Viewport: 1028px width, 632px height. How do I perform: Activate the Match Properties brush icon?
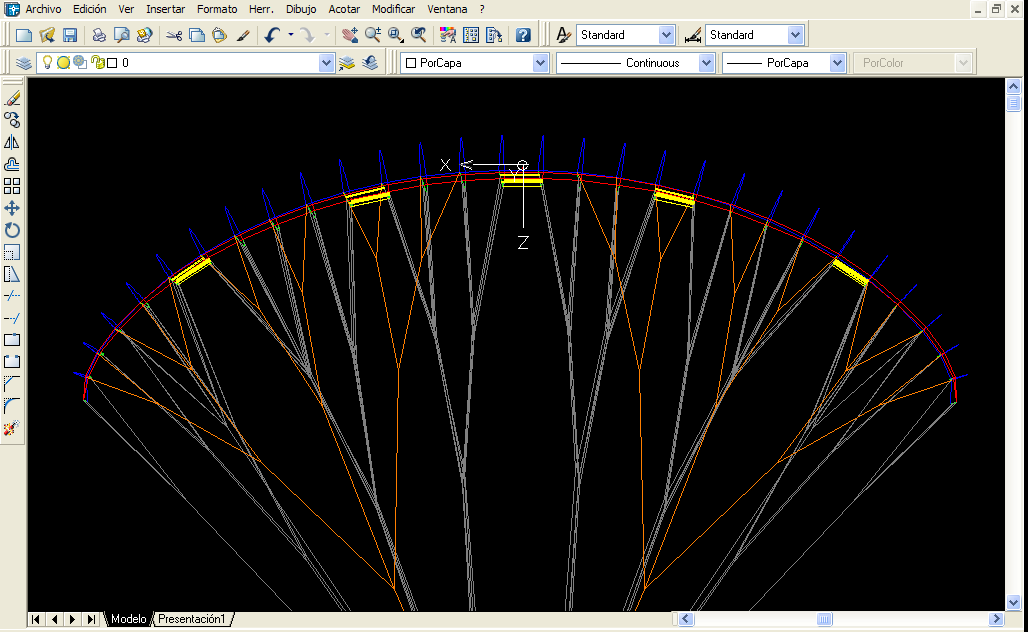pyautogui.click(x=243, y=35)
